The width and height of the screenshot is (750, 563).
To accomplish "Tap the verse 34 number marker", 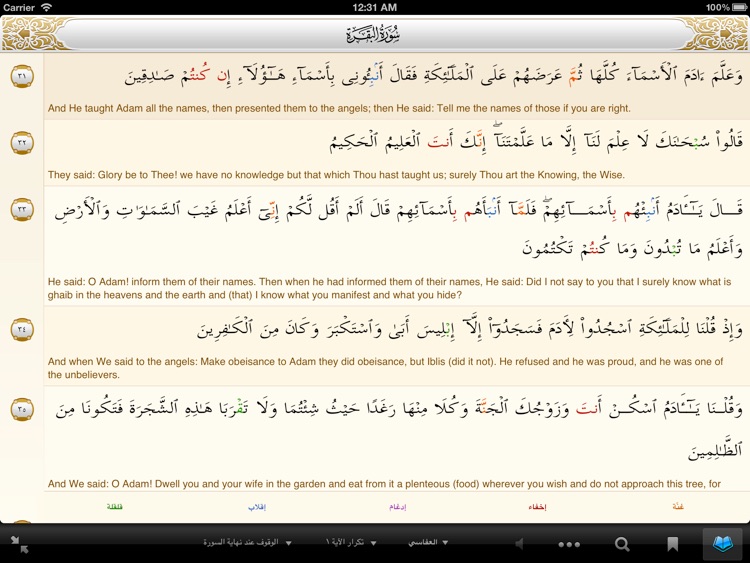I will 22,329.
